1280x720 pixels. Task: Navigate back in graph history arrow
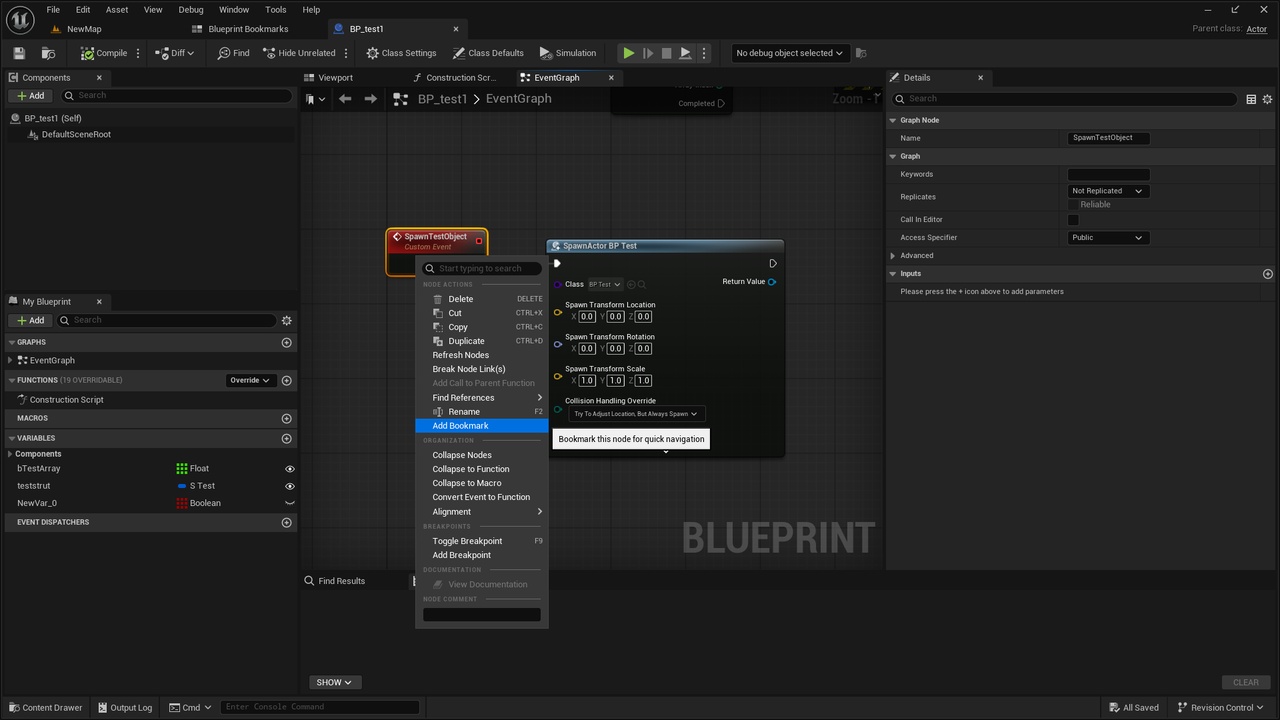tap(345, 99)
